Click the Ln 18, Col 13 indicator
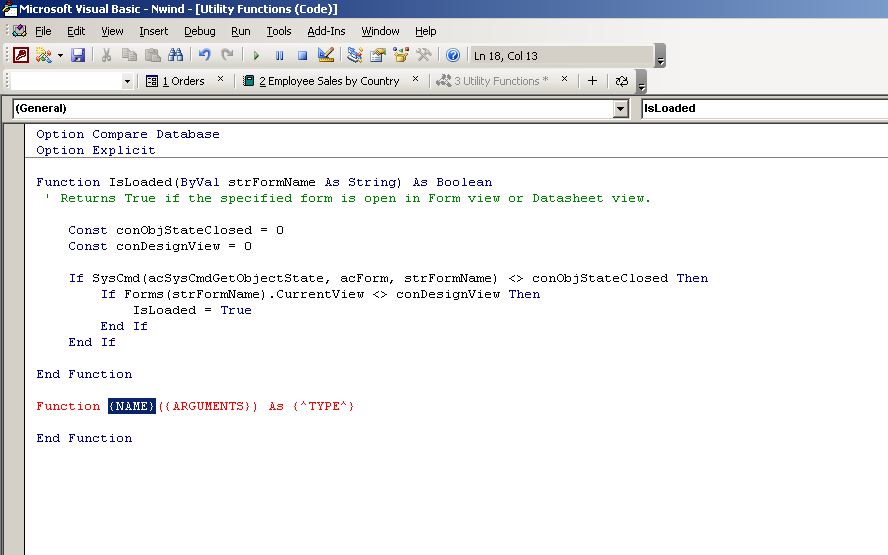Viewport: 888px width, 555px height. pyautogui.click(x=561, y=56)
